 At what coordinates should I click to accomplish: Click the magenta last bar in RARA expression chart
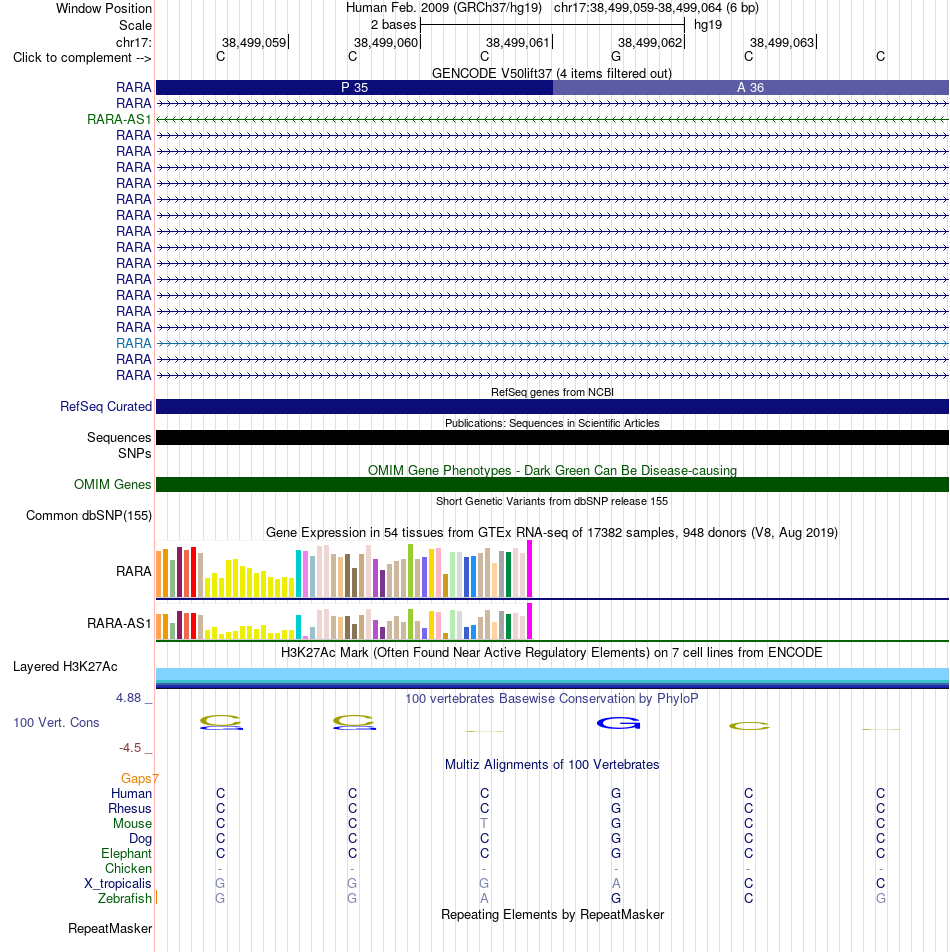[529, 569]
